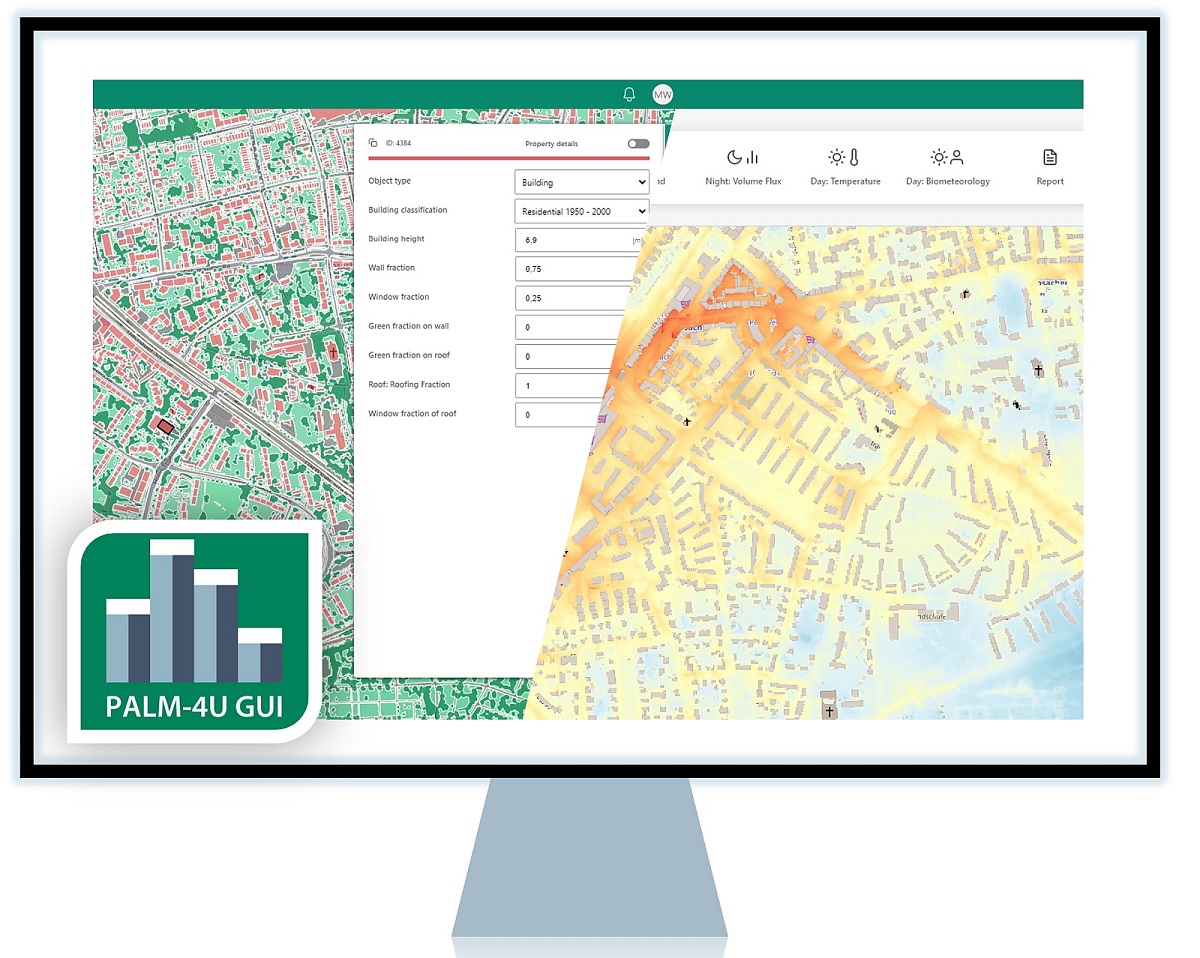Click the PALM-4U GUI logo
This screenshot has height=958, width=1200.
[194, 632]
